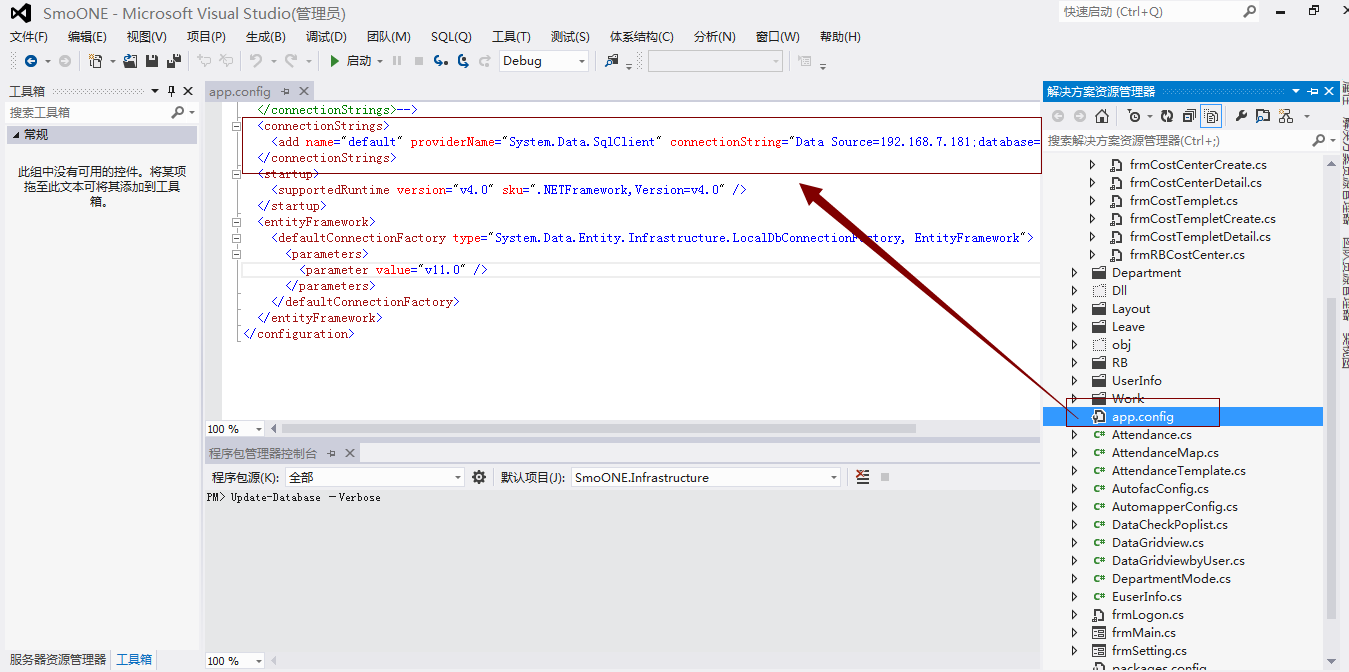Click the Step Over debug icon
Viewport: 1349px width, 672px height.
[463, 61]
